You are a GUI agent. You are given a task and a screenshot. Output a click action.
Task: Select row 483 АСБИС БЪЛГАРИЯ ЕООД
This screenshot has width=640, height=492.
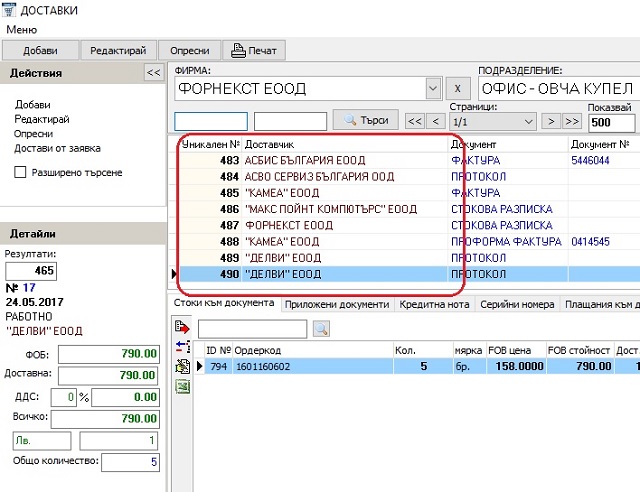point(410,160)
